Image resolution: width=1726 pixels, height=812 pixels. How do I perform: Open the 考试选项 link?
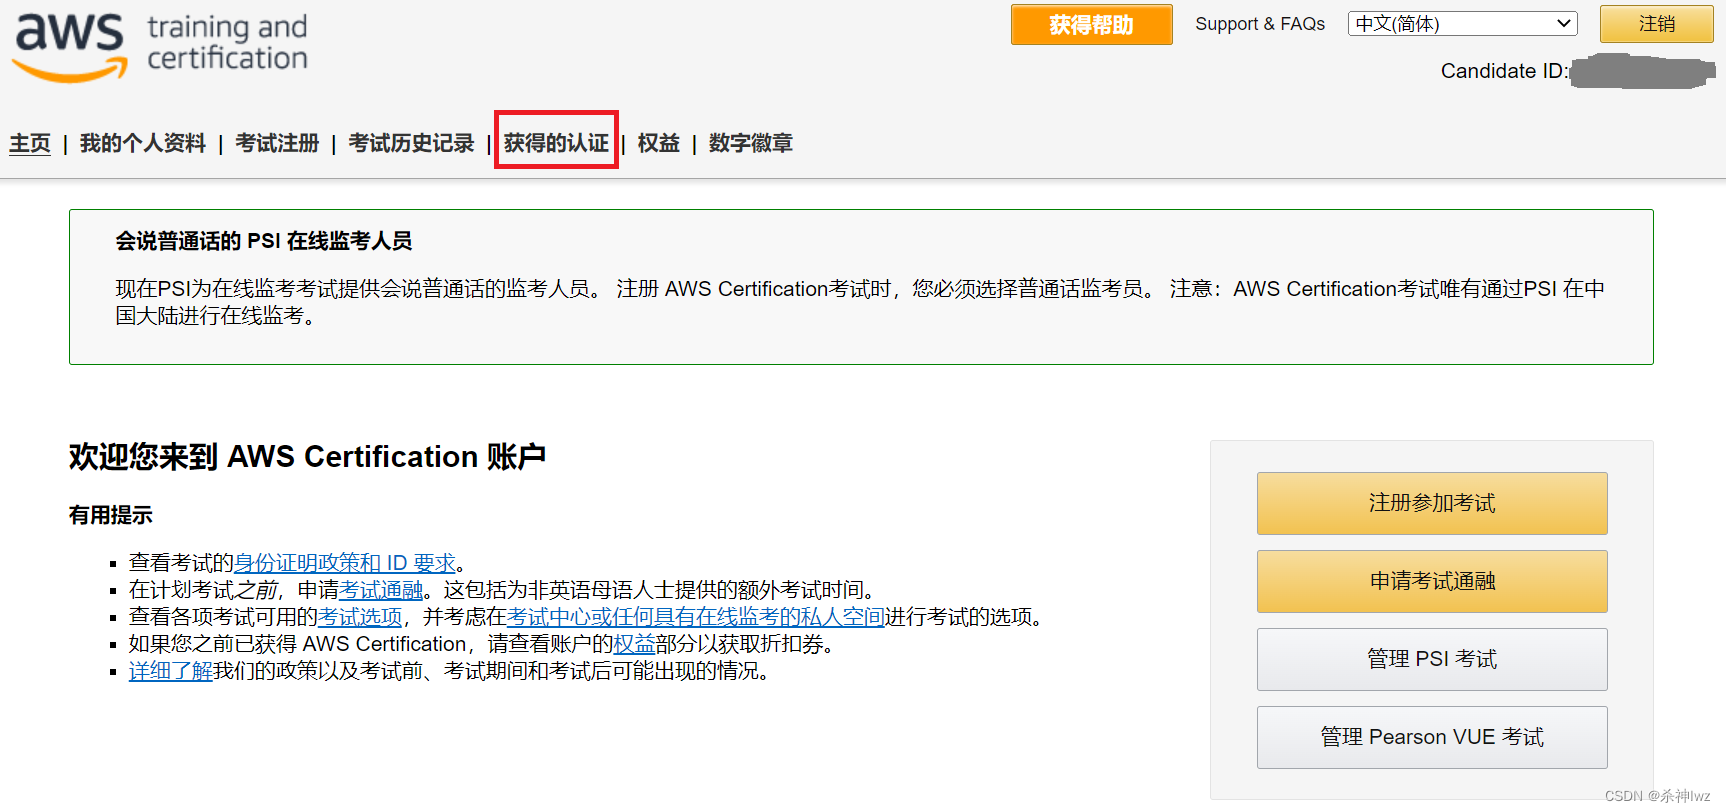pos(360,617)
